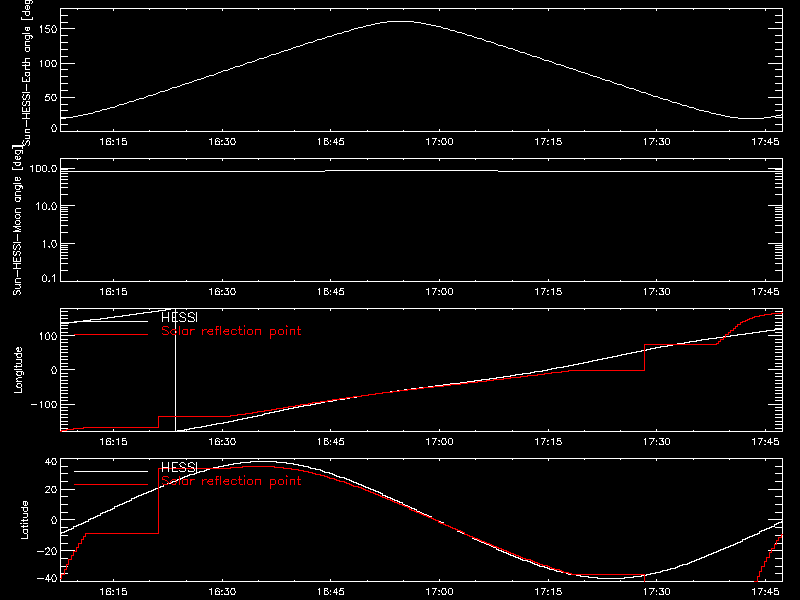Select 17:30 label under Moon angle plot
This screenshot has width=800, height=600.
pos(657,291)
